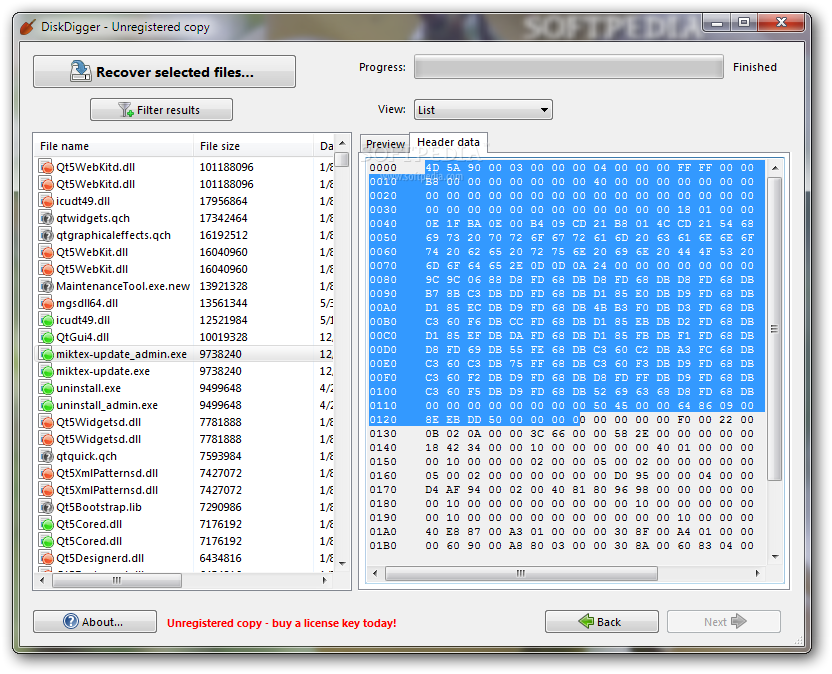Click the green icon next to QtGui4.dll
Screen dimensions: 832x674
pyautogui.click(x=47, y=337)
